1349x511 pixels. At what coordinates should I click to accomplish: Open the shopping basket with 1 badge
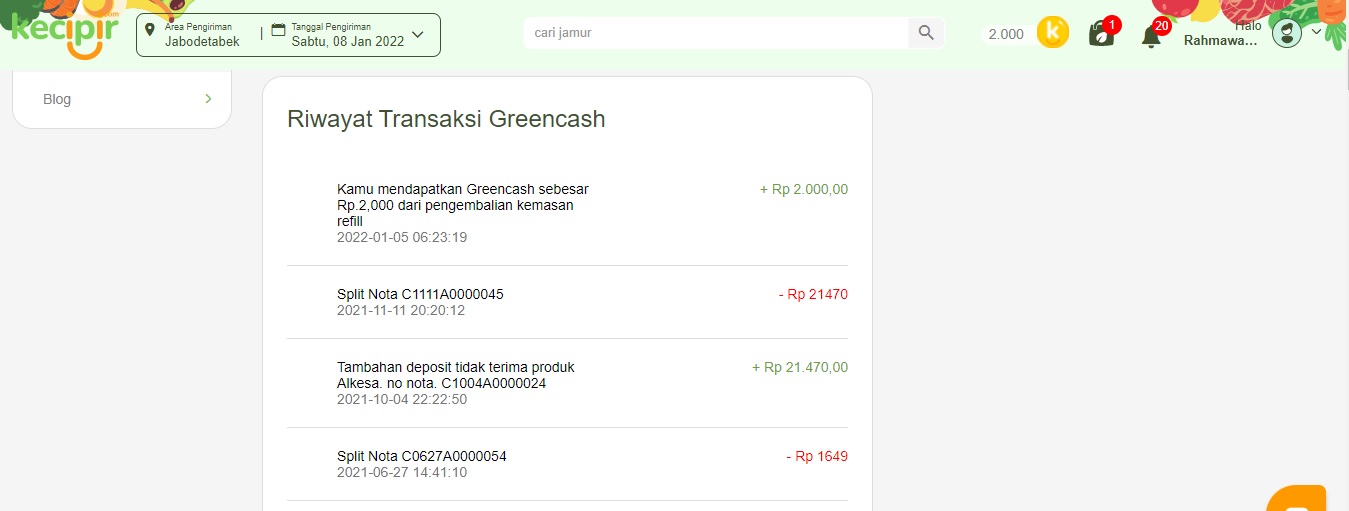[1102, 34]
